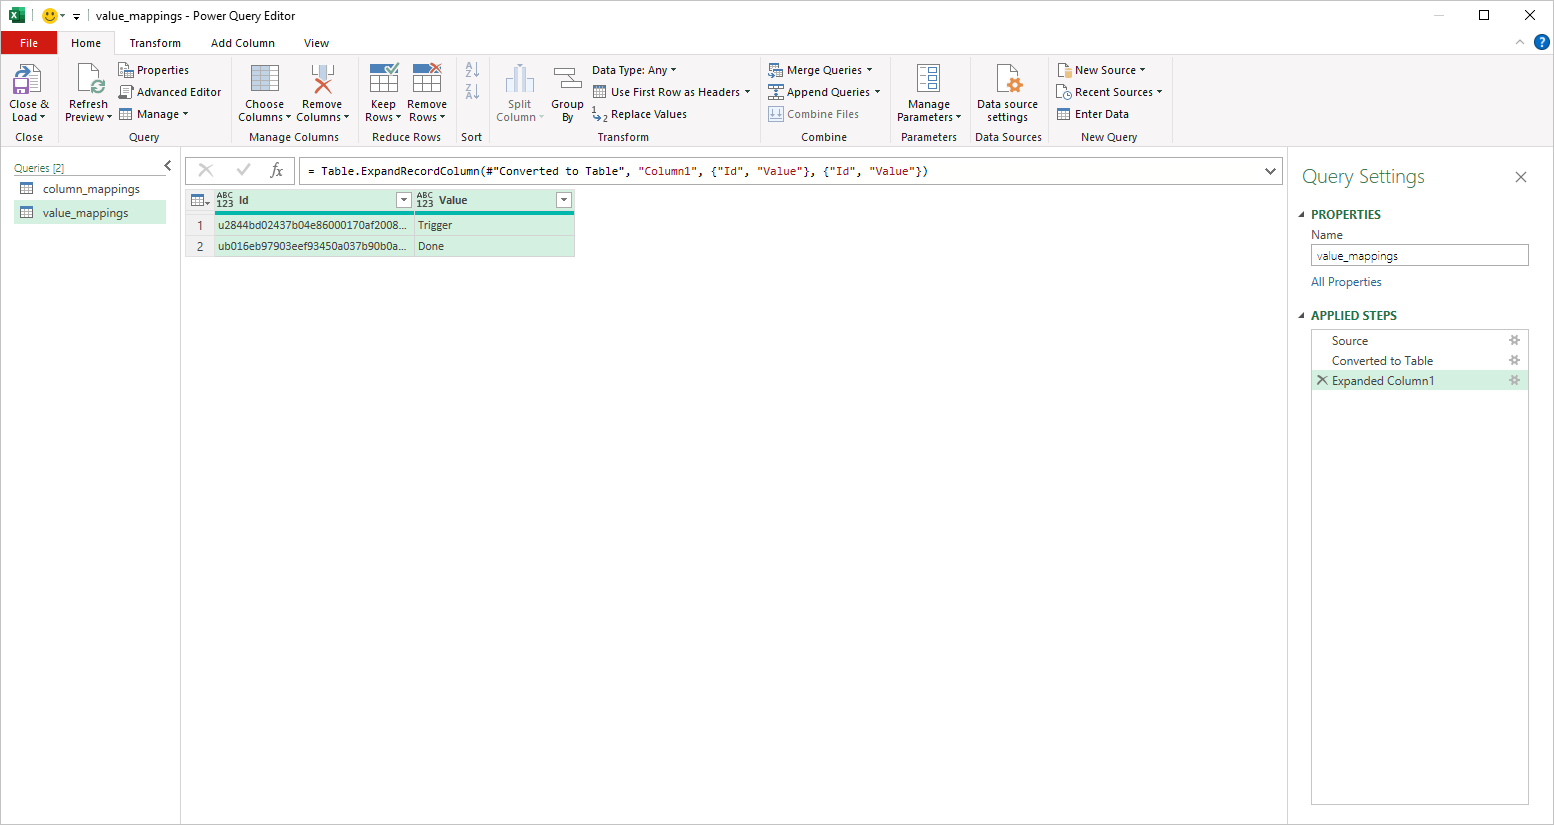Click the Remove Rows icon
The width and height of the screenshot is (1554, 825).
(x=427, y=79)
